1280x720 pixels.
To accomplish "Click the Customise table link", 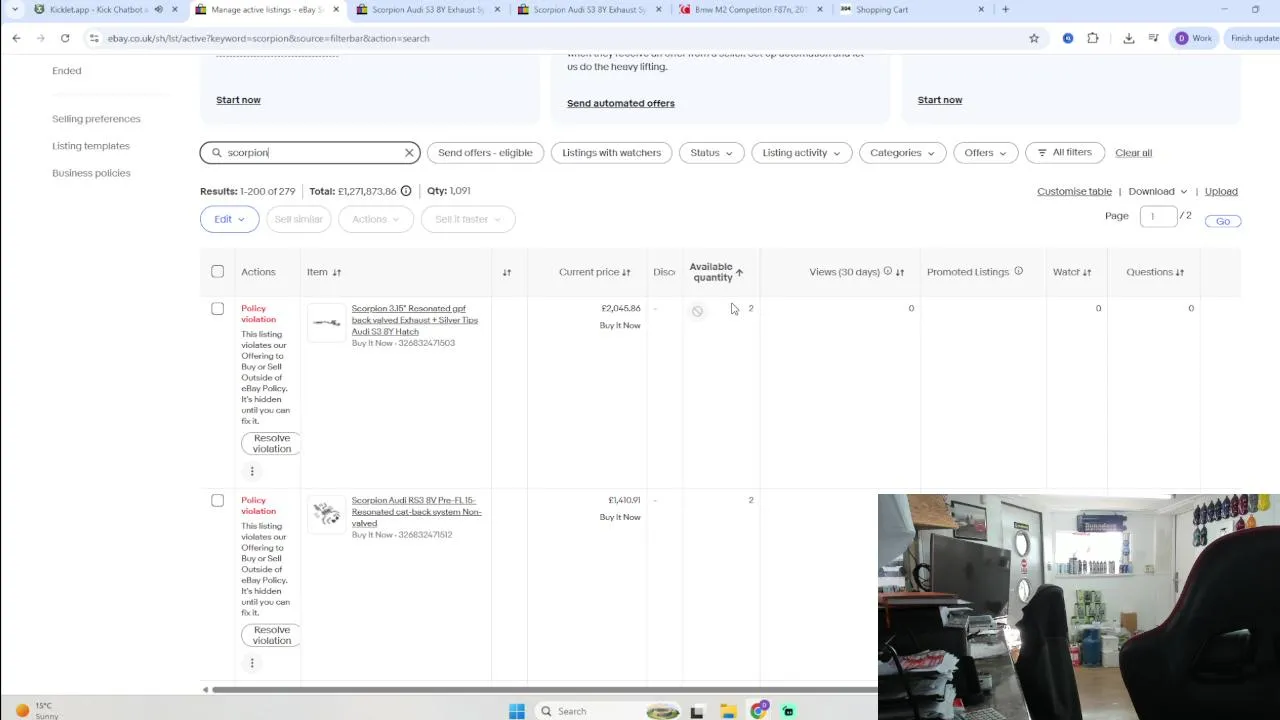I will coord(1074,191).
